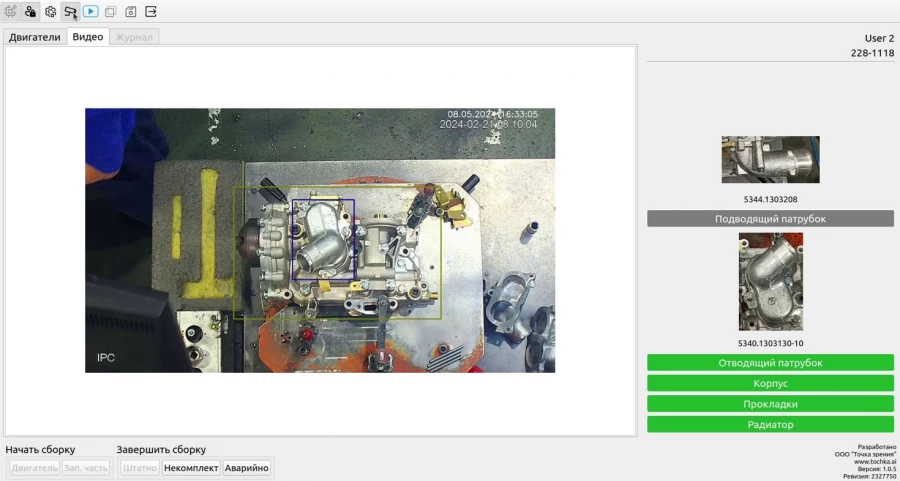Click the User 2 label
This screenshot has width=900, height=481.
879,38
